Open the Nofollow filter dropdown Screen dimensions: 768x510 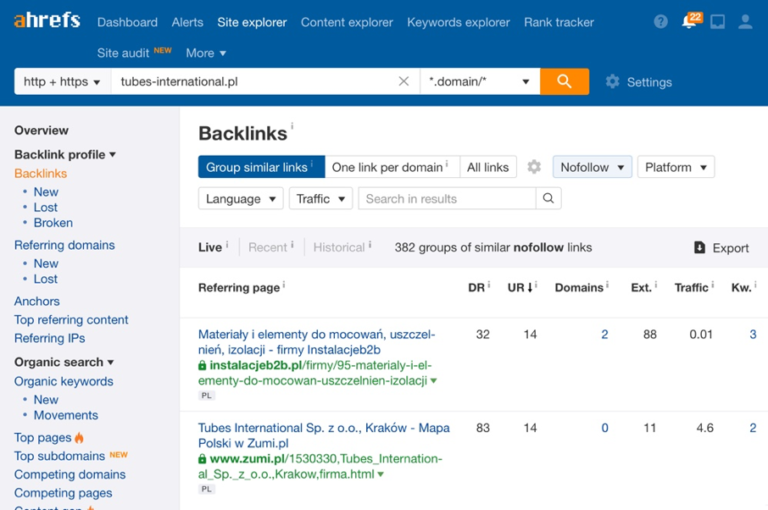[x=592, y=167]
